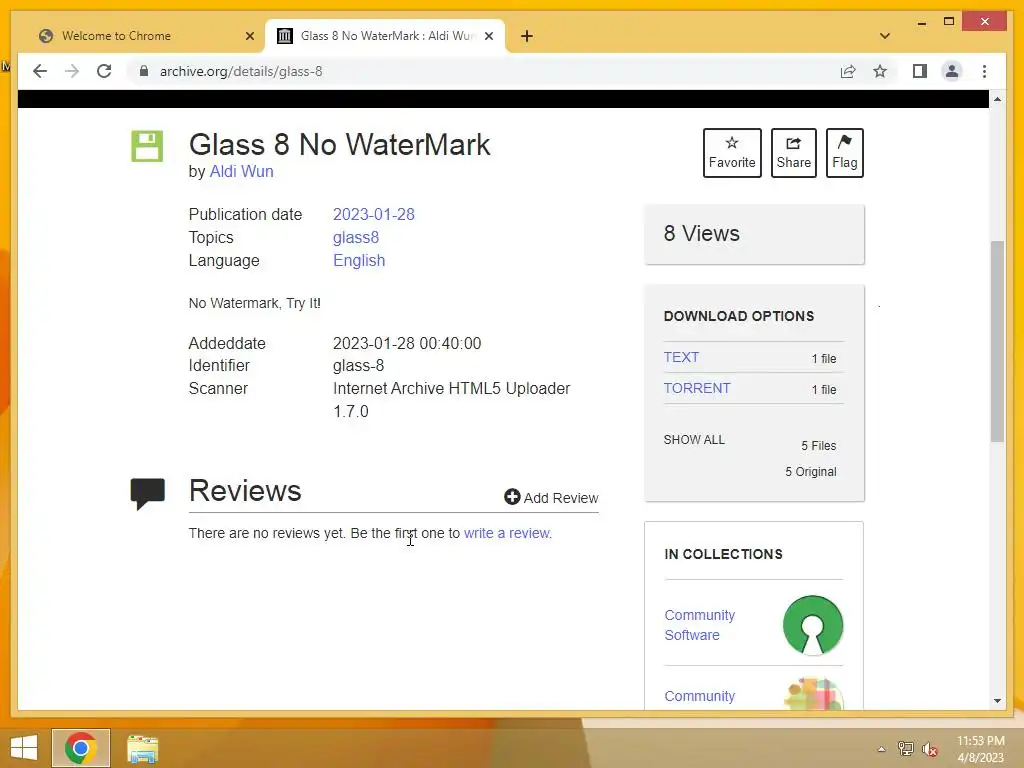Click the address bar URL field

point(483,71)
